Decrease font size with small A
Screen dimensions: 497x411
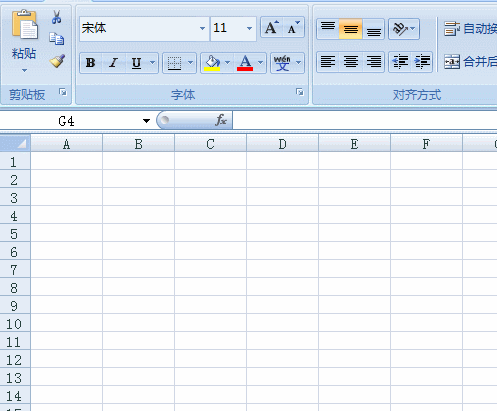coord(293,28)
